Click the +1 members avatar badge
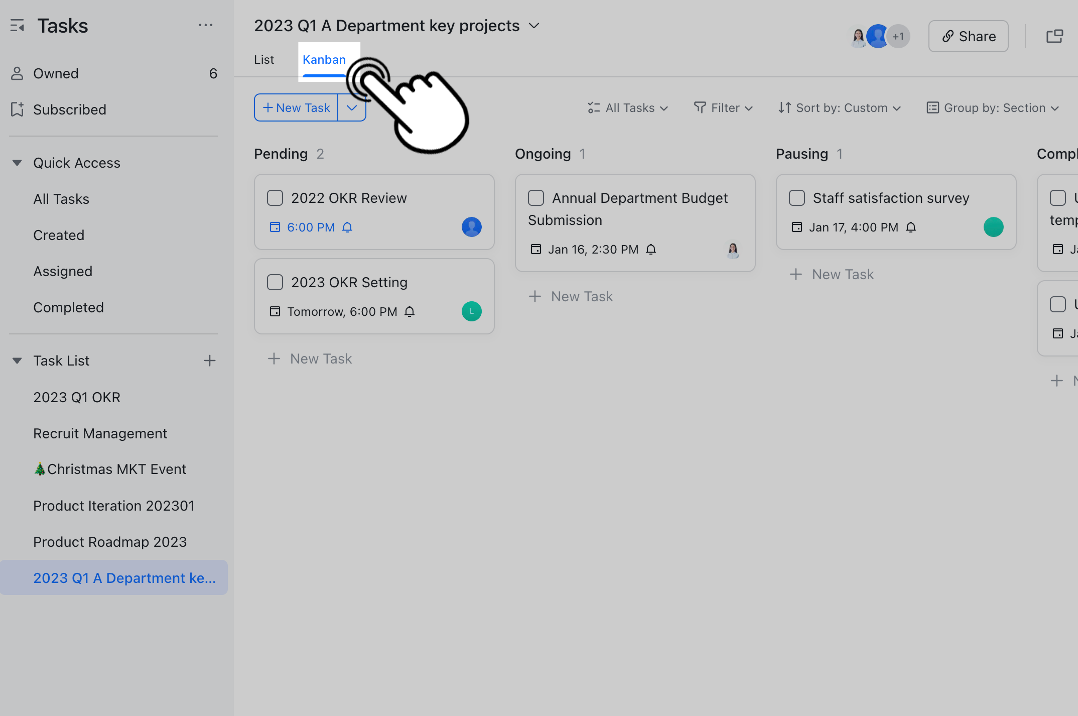The height and width of the screenshot is (716, 1078). click(898, 37)
